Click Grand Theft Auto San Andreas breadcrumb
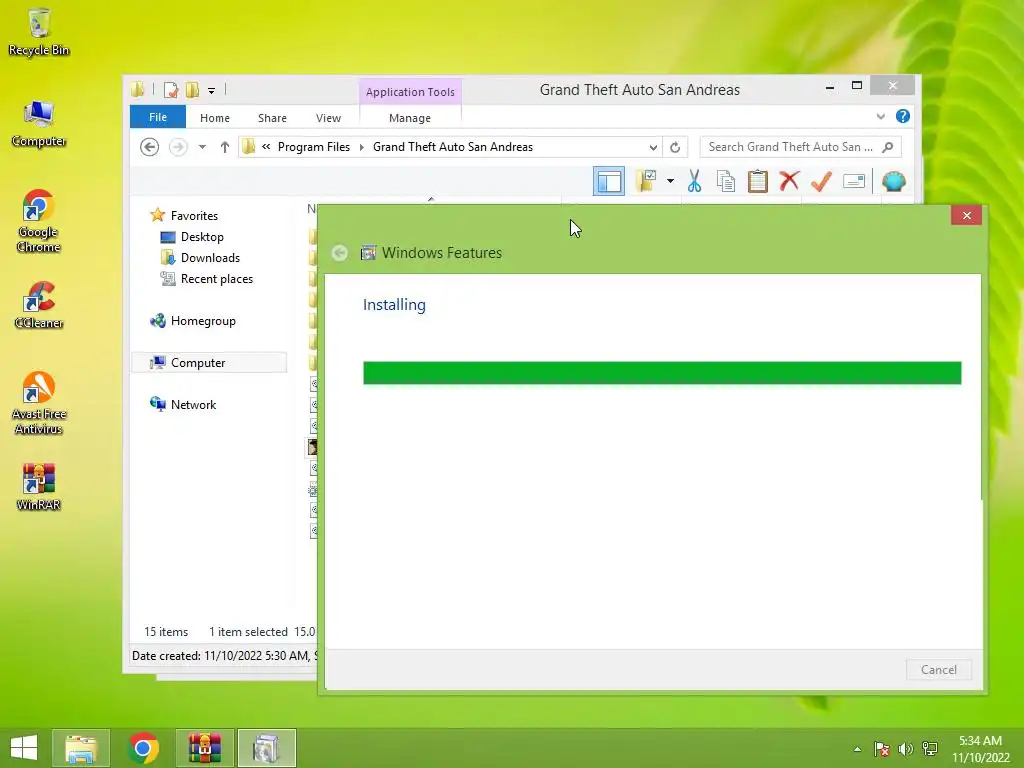 (x=453, y=147)
